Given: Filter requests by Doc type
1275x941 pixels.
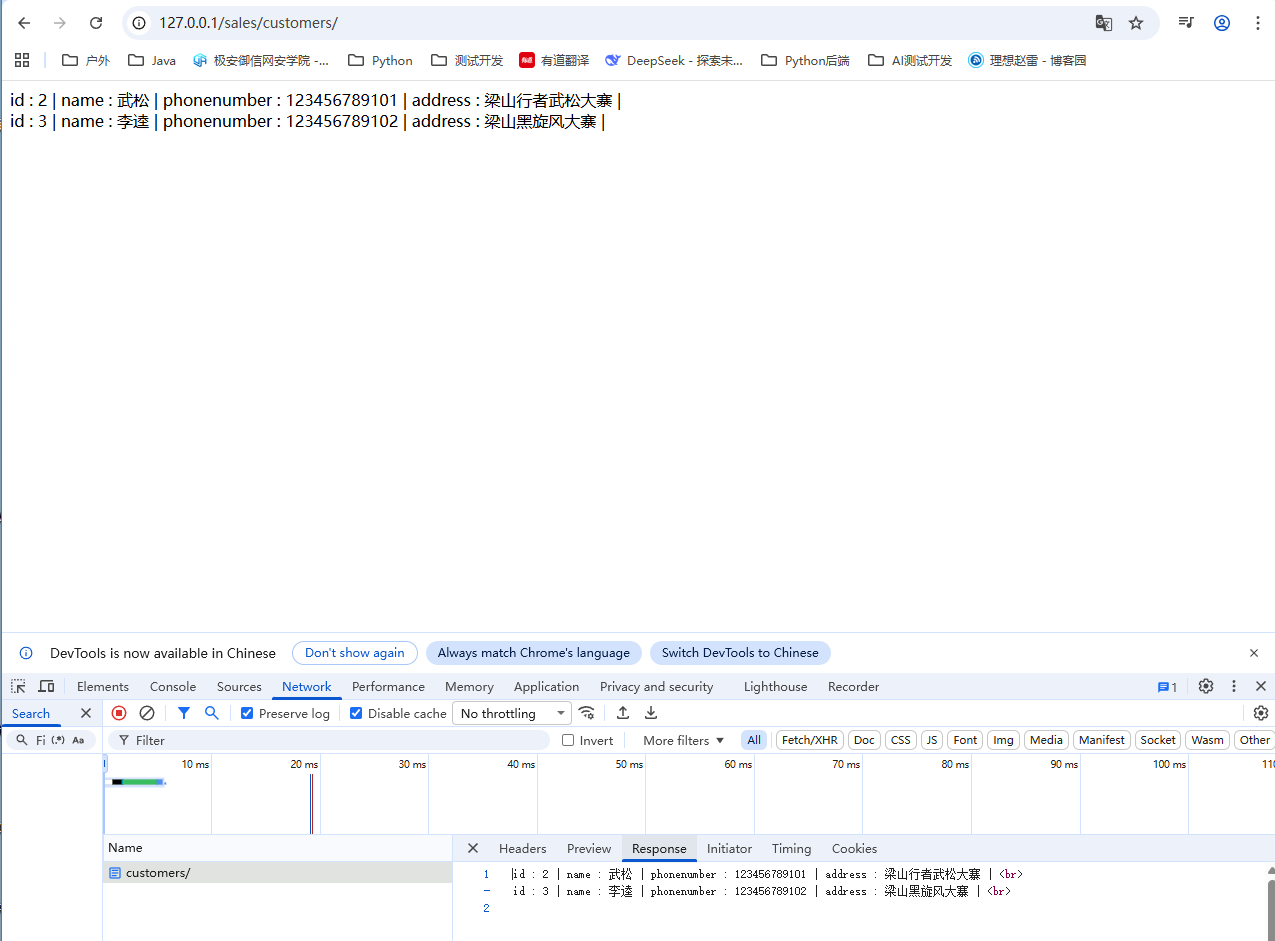Looking at the screenshot, I should [864, 740].
